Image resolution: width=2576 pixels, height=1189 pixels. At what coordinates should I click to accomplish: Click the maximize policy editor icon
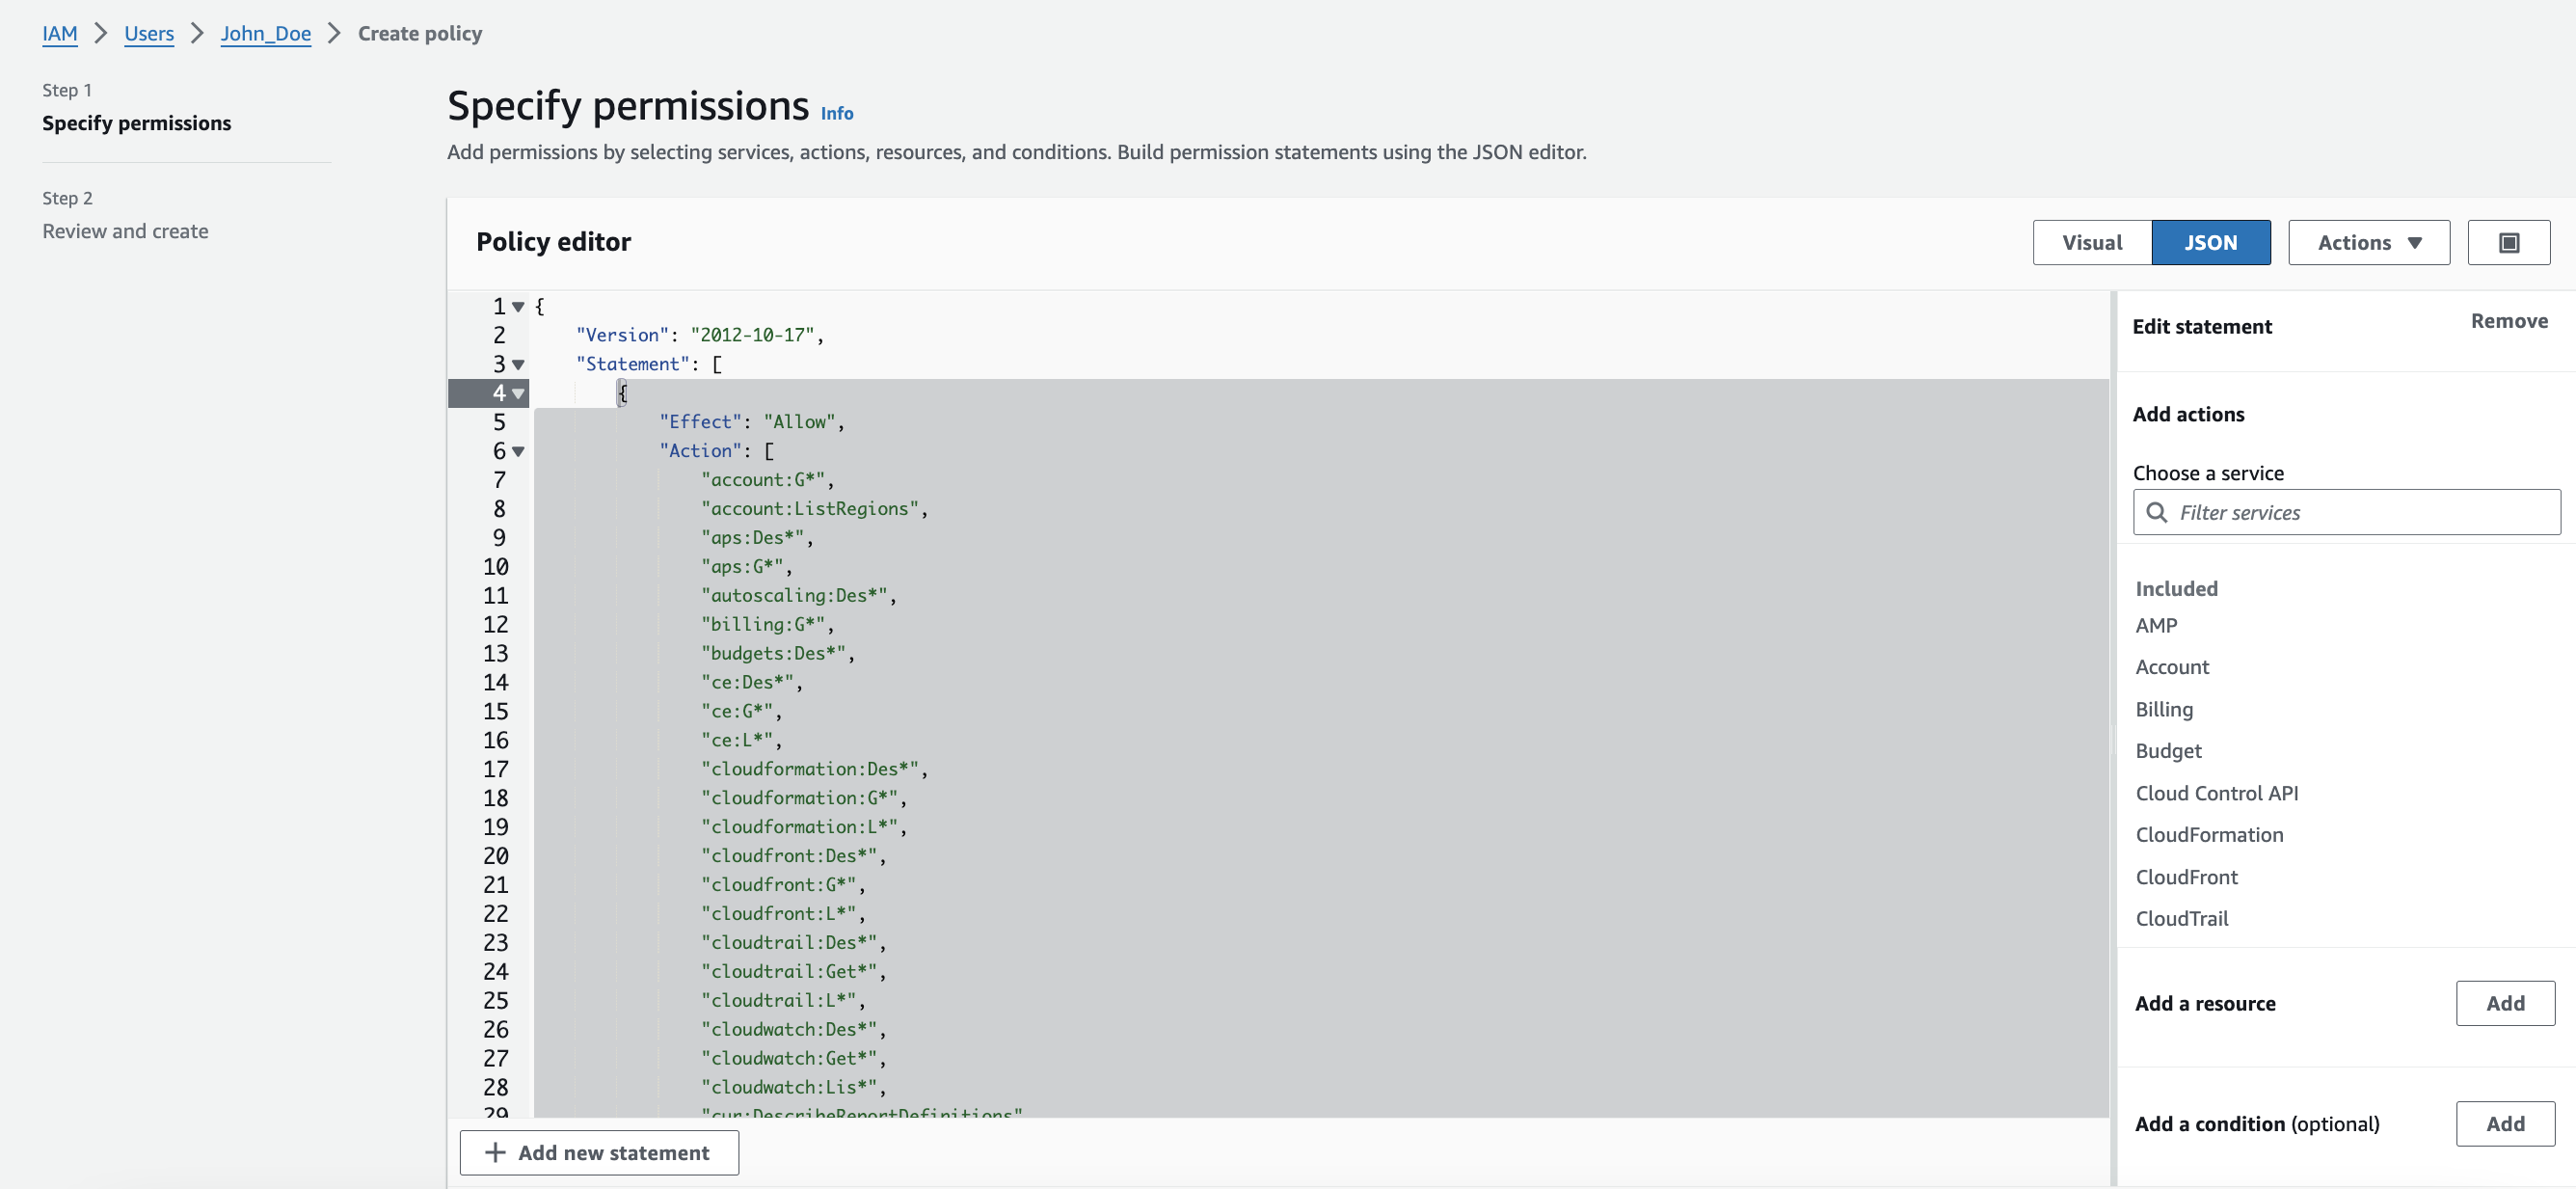2509,242
